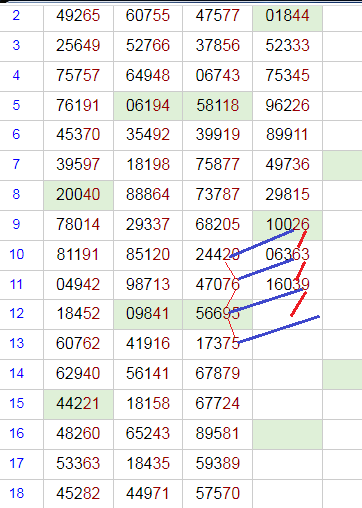Select highlighted cell 09841
This screenshot has width=362, height=508.
[148, 314]
